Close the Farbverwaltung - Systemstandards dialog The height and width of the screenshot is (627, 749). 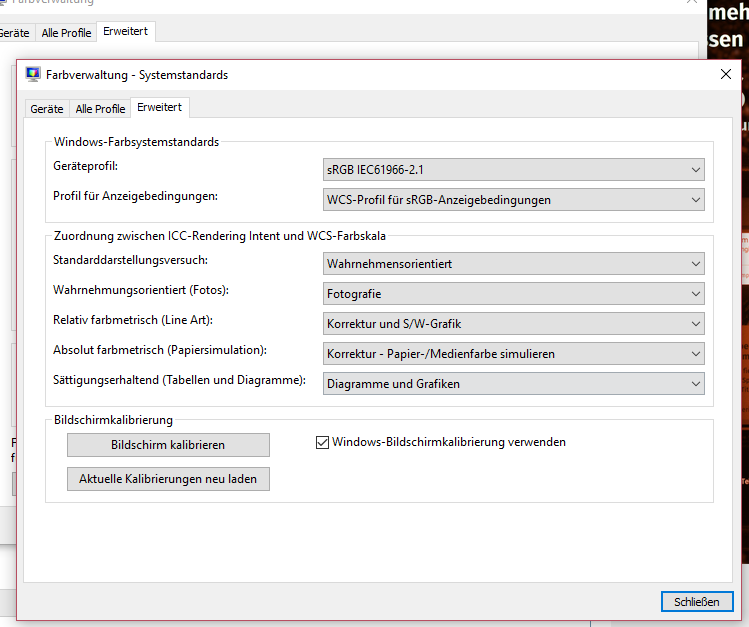(726, 74)
